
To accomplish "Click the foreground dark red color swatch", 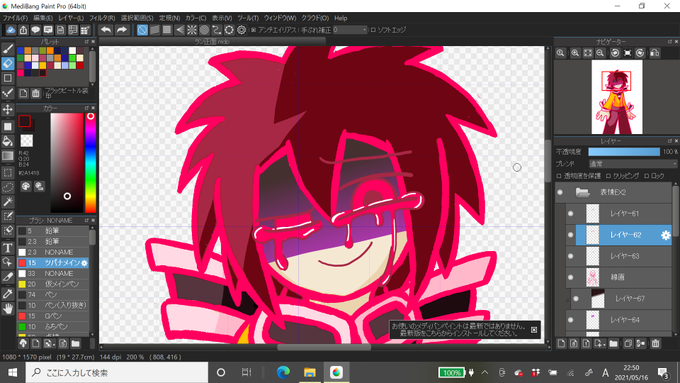I will point(24,121).
